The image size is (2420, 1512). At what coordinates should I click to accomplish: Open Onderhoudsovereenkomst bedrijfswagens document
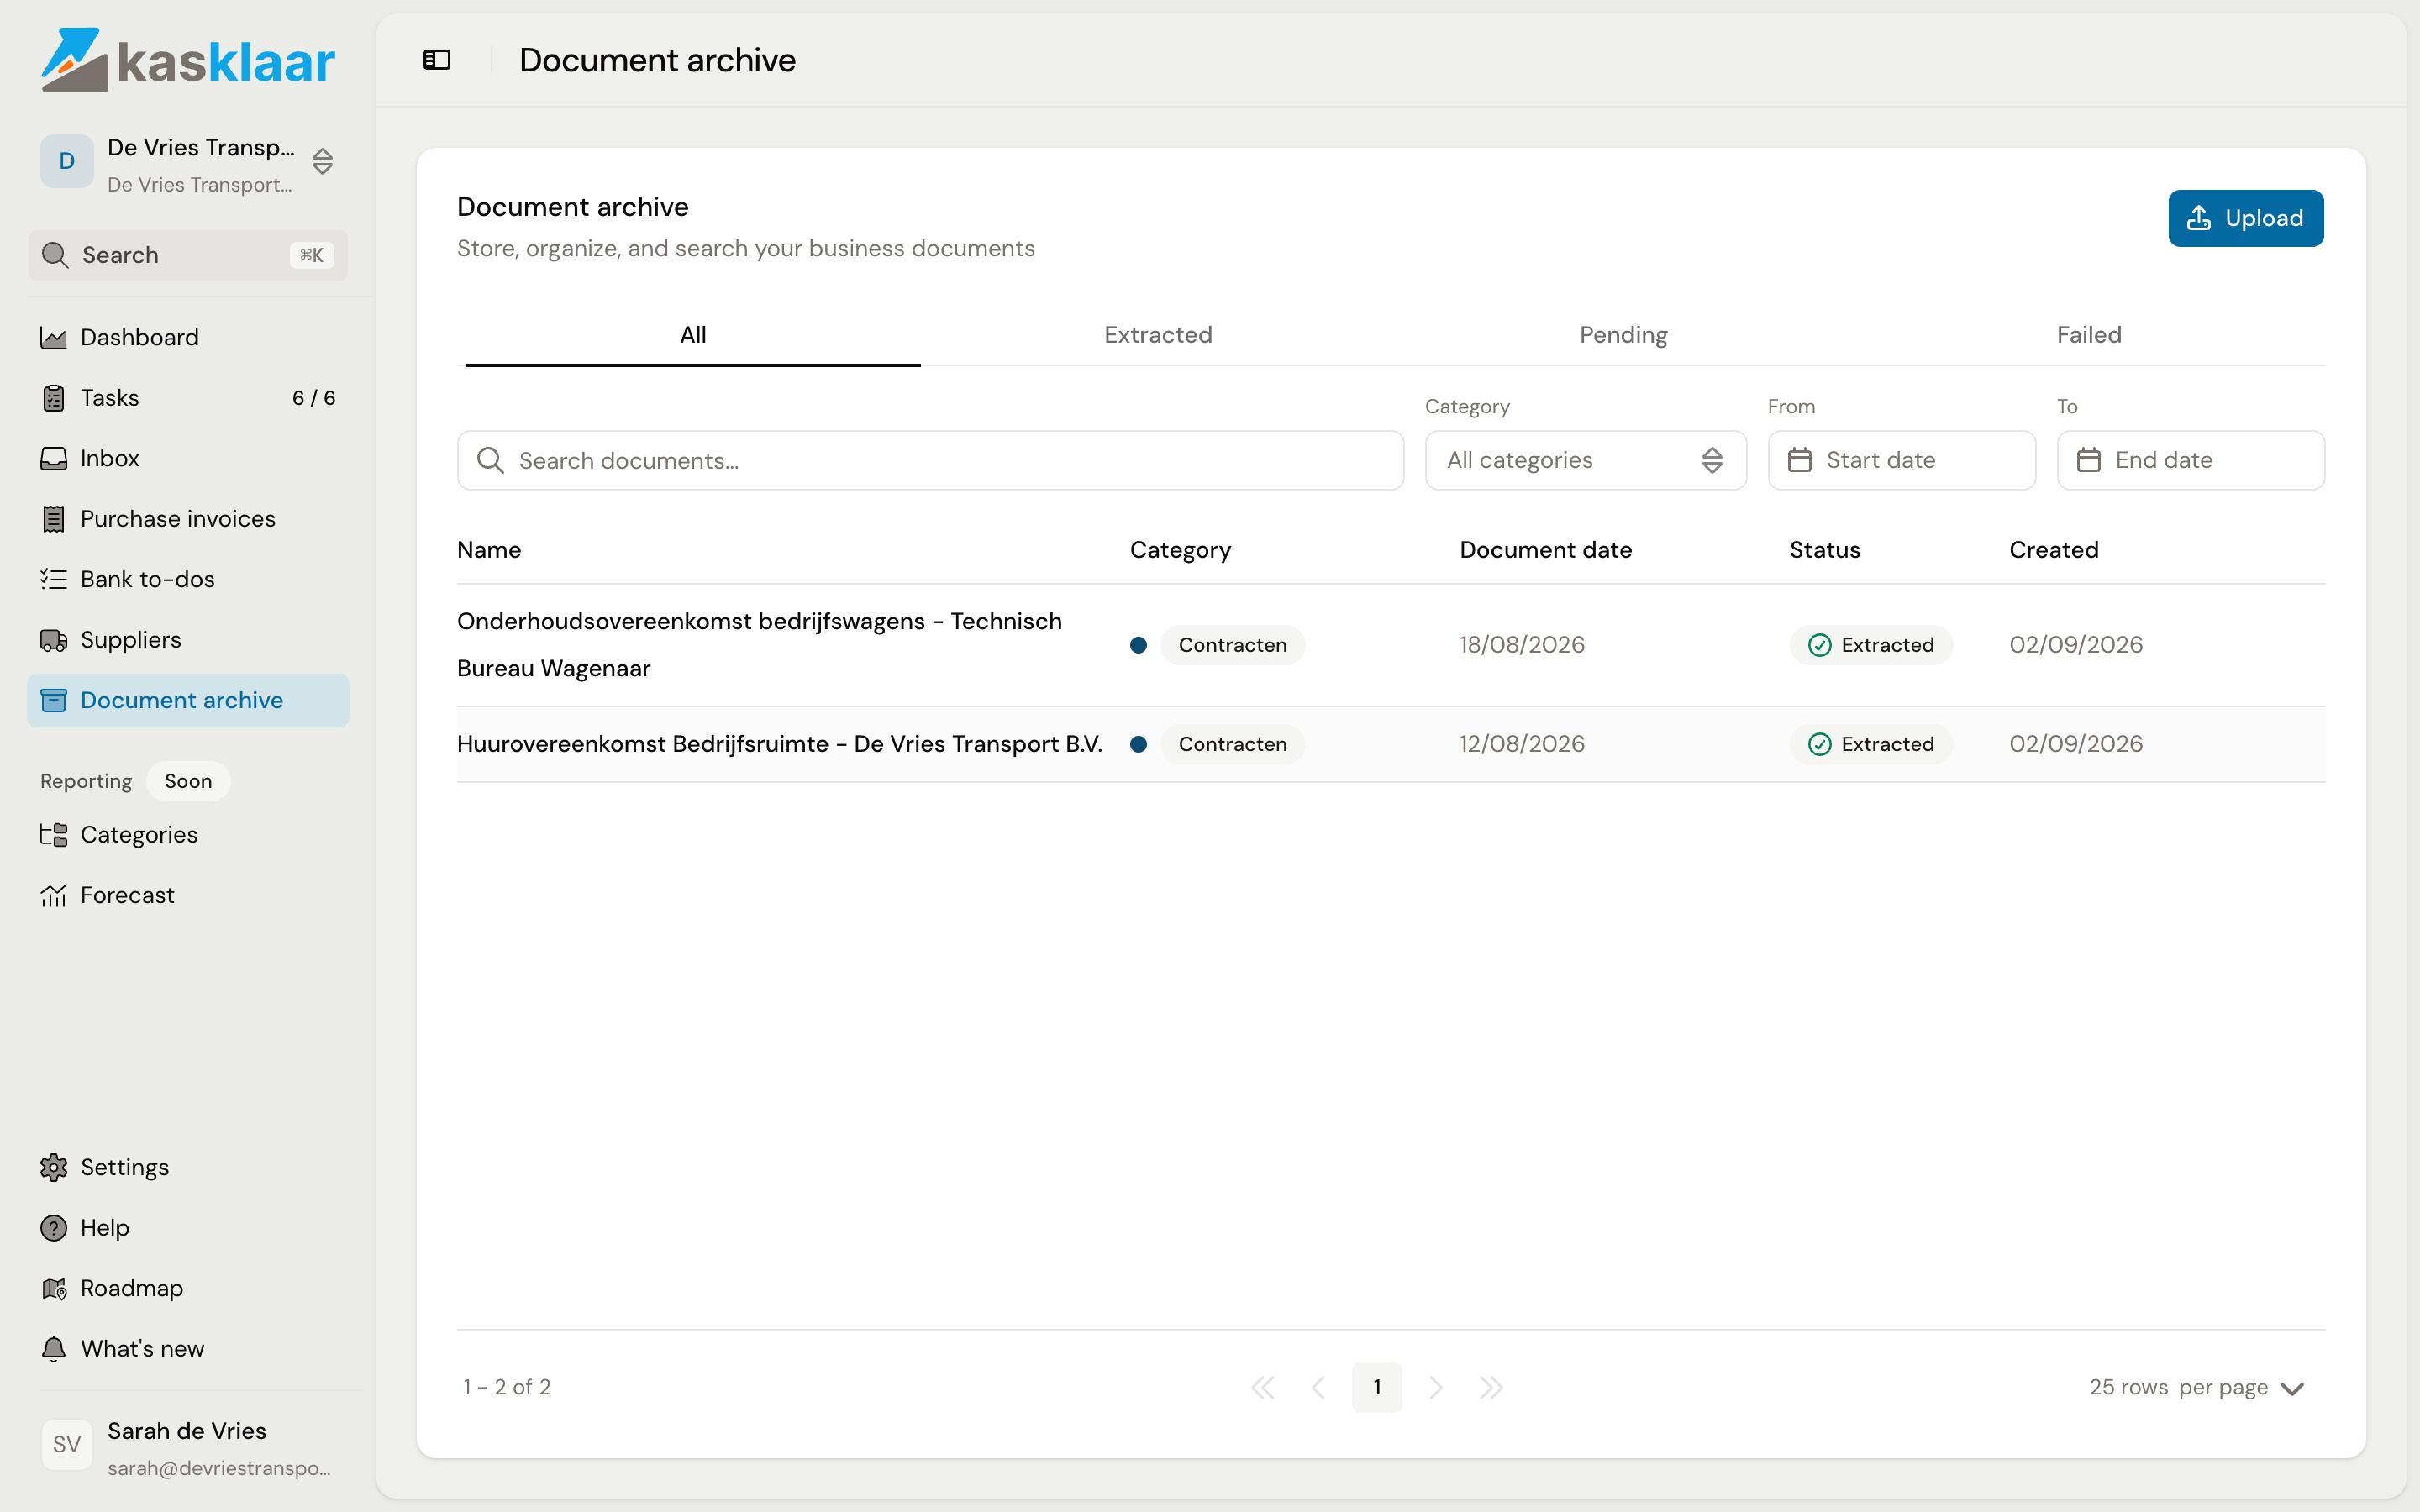[759, 645]
